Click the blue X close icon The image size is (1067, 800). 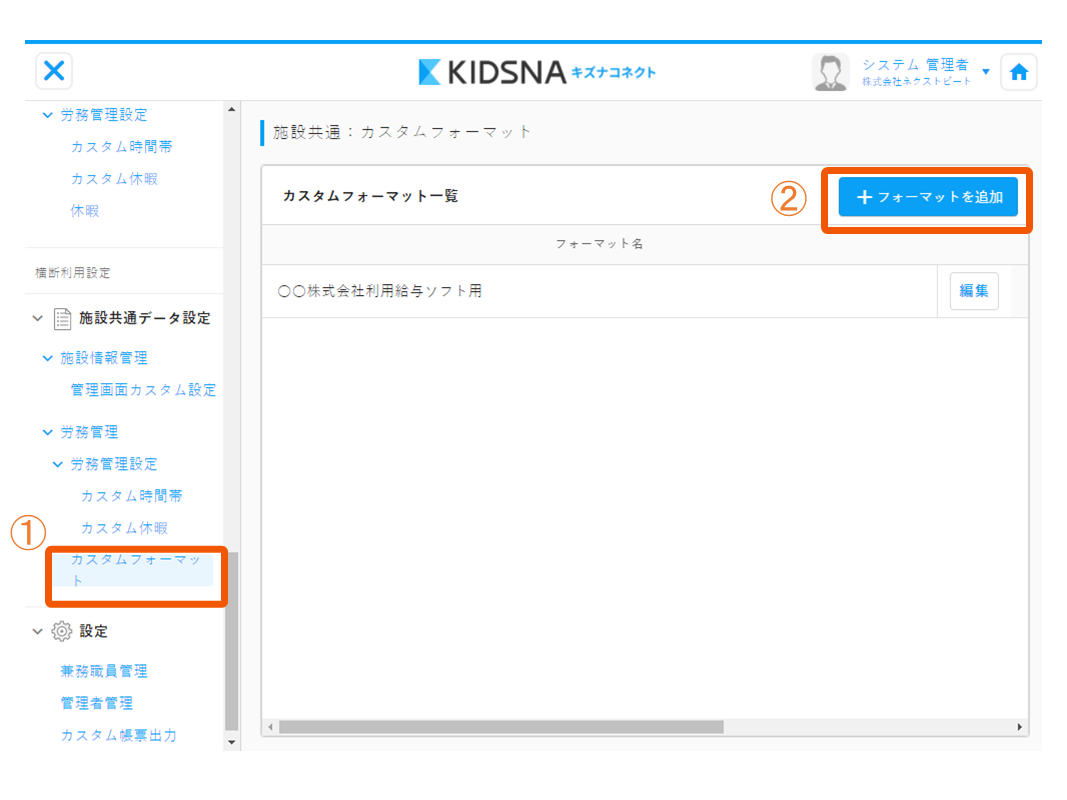click(x=54, y=71)
